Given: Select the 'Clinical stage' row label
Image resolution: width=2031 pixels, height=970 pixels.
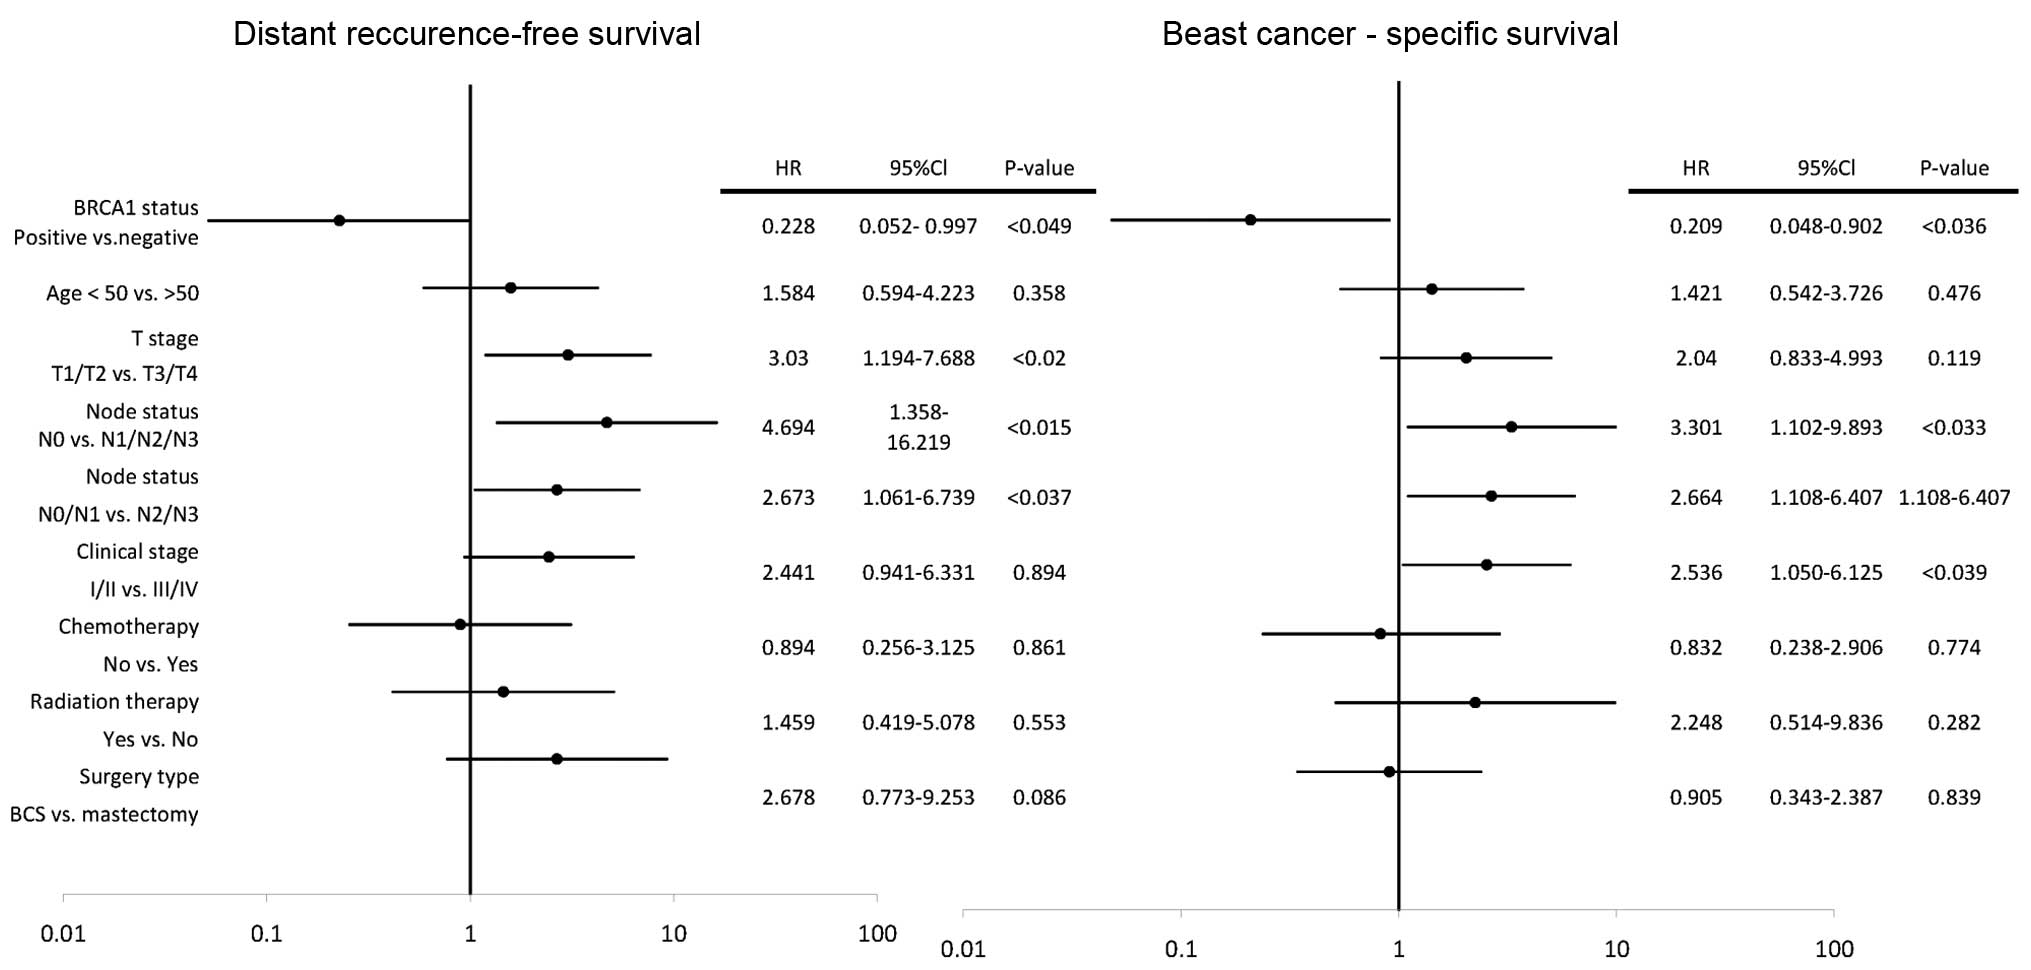Looking at the screenshot, I should tap(137, 552).
